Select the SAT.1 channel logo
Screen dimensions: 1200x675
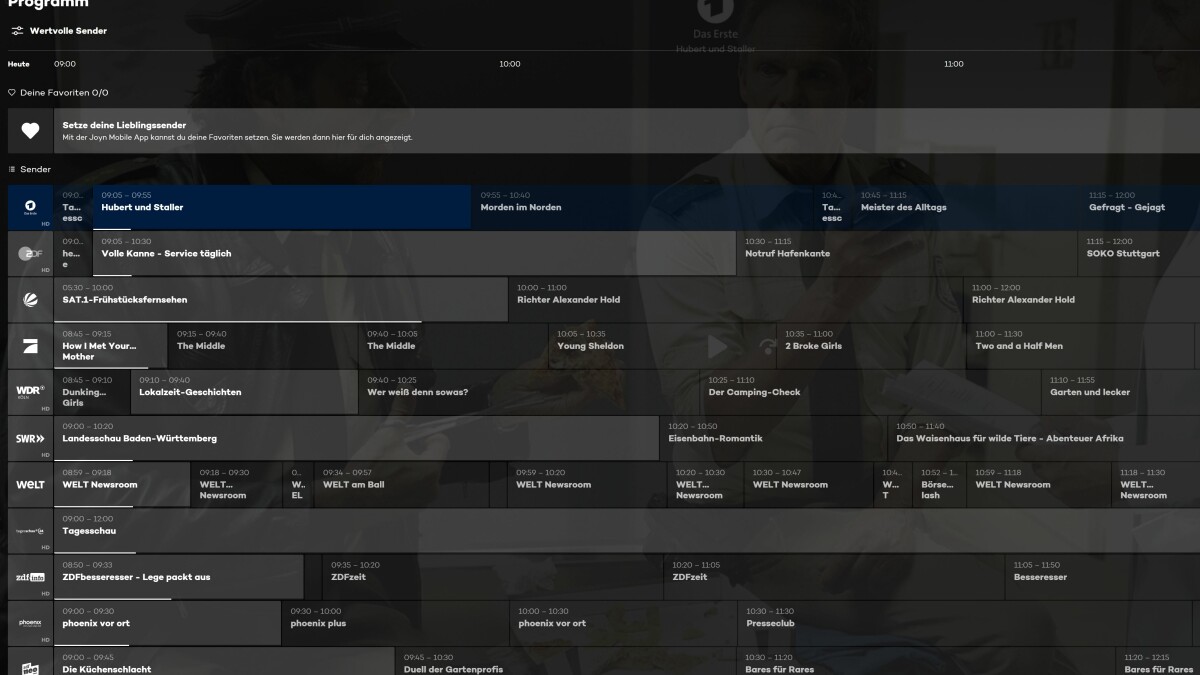tap(30, 299)
